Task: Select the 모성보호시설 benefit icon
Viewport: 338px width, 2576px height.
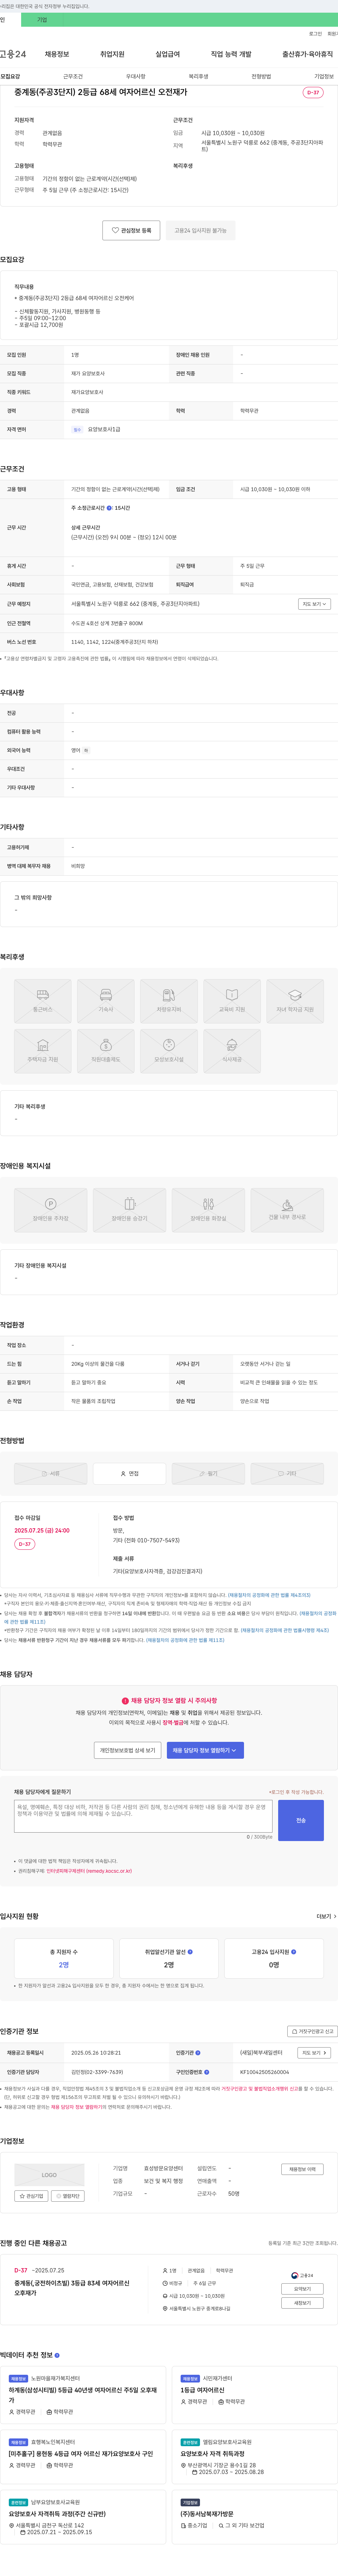Action: (x=169, y=1050)
